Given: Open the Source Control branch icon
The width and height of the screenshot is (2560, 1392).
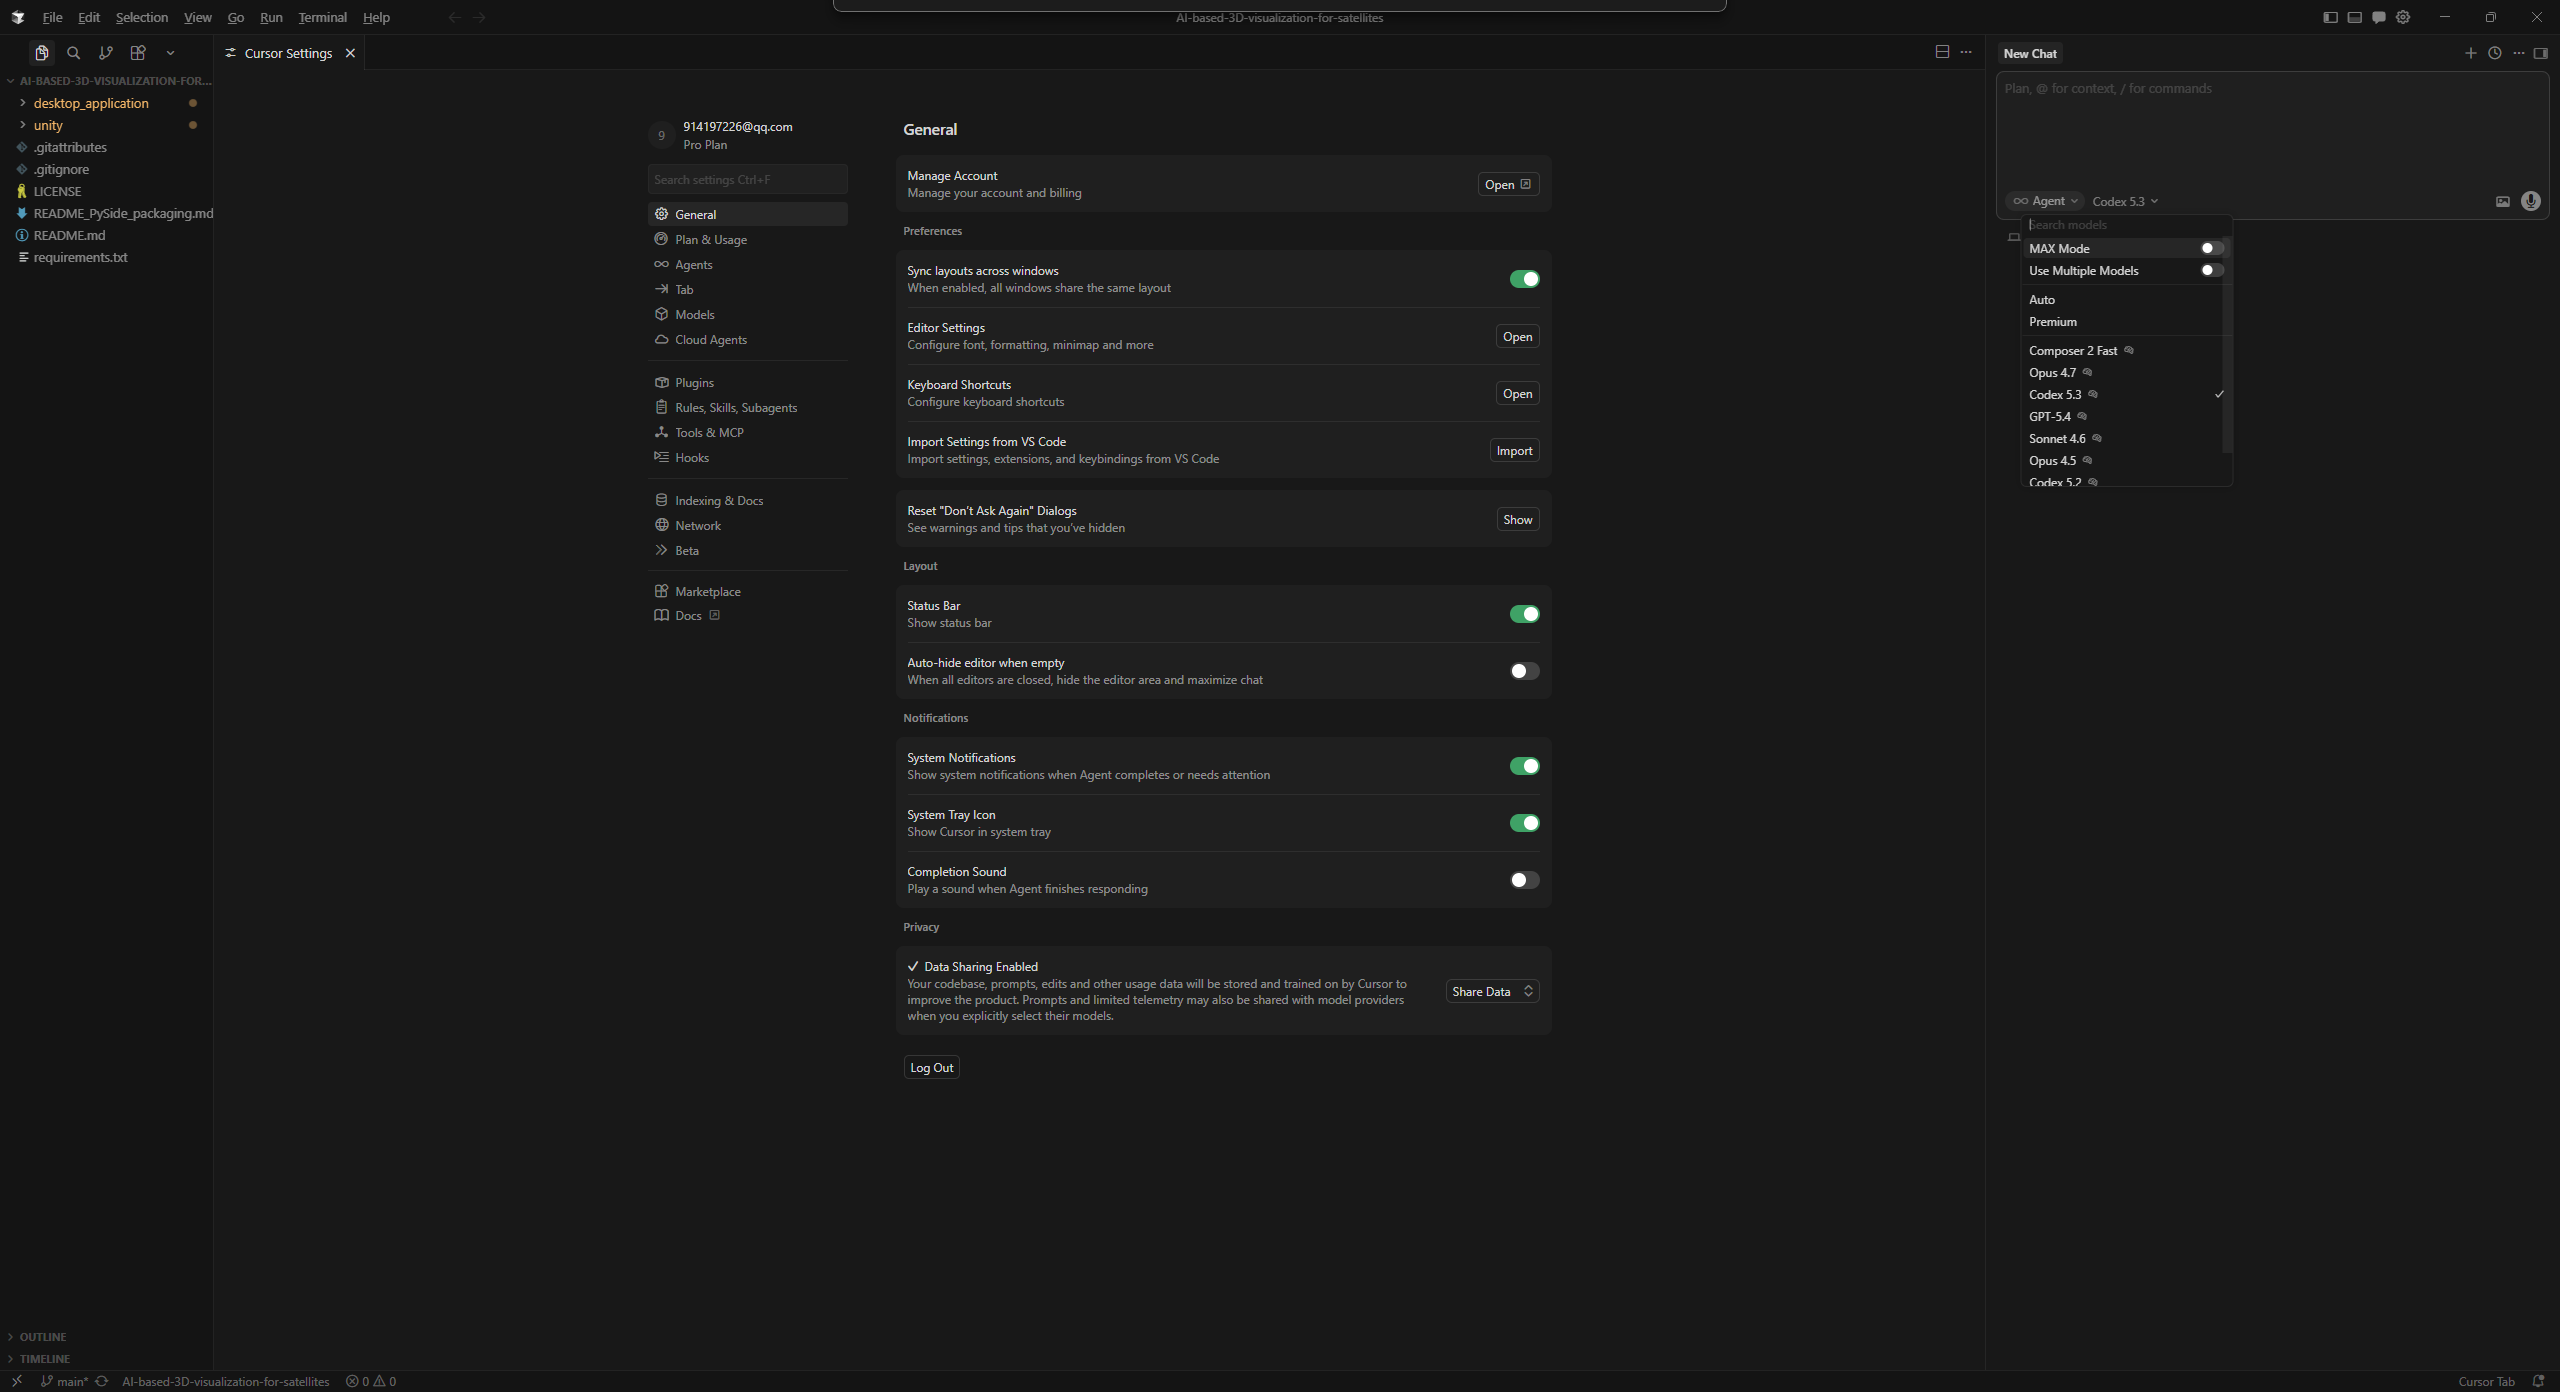Looking at the screenshot, I should coord(105,53).
